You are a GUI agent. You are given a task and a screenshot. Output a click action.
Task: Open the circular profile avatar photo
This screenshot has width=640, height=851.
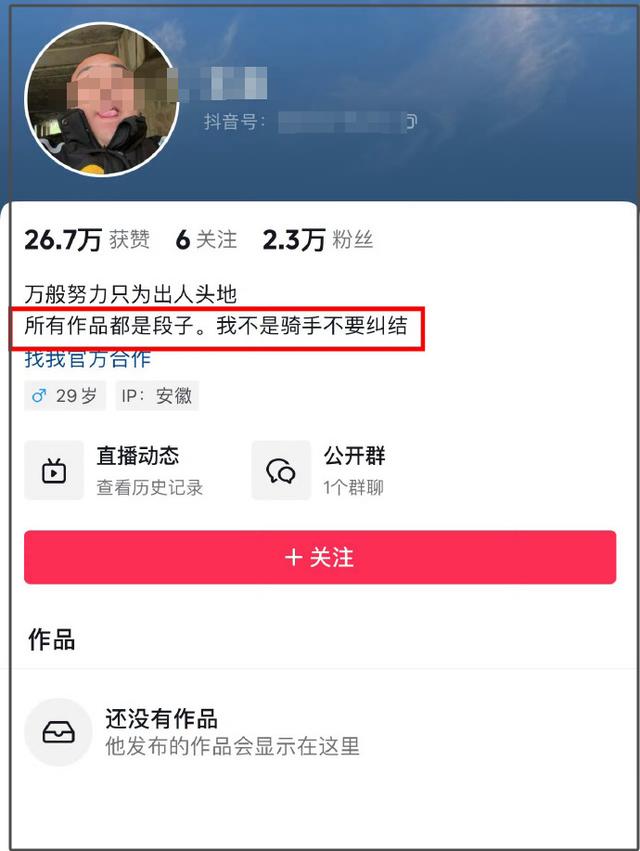click(102, 100)
